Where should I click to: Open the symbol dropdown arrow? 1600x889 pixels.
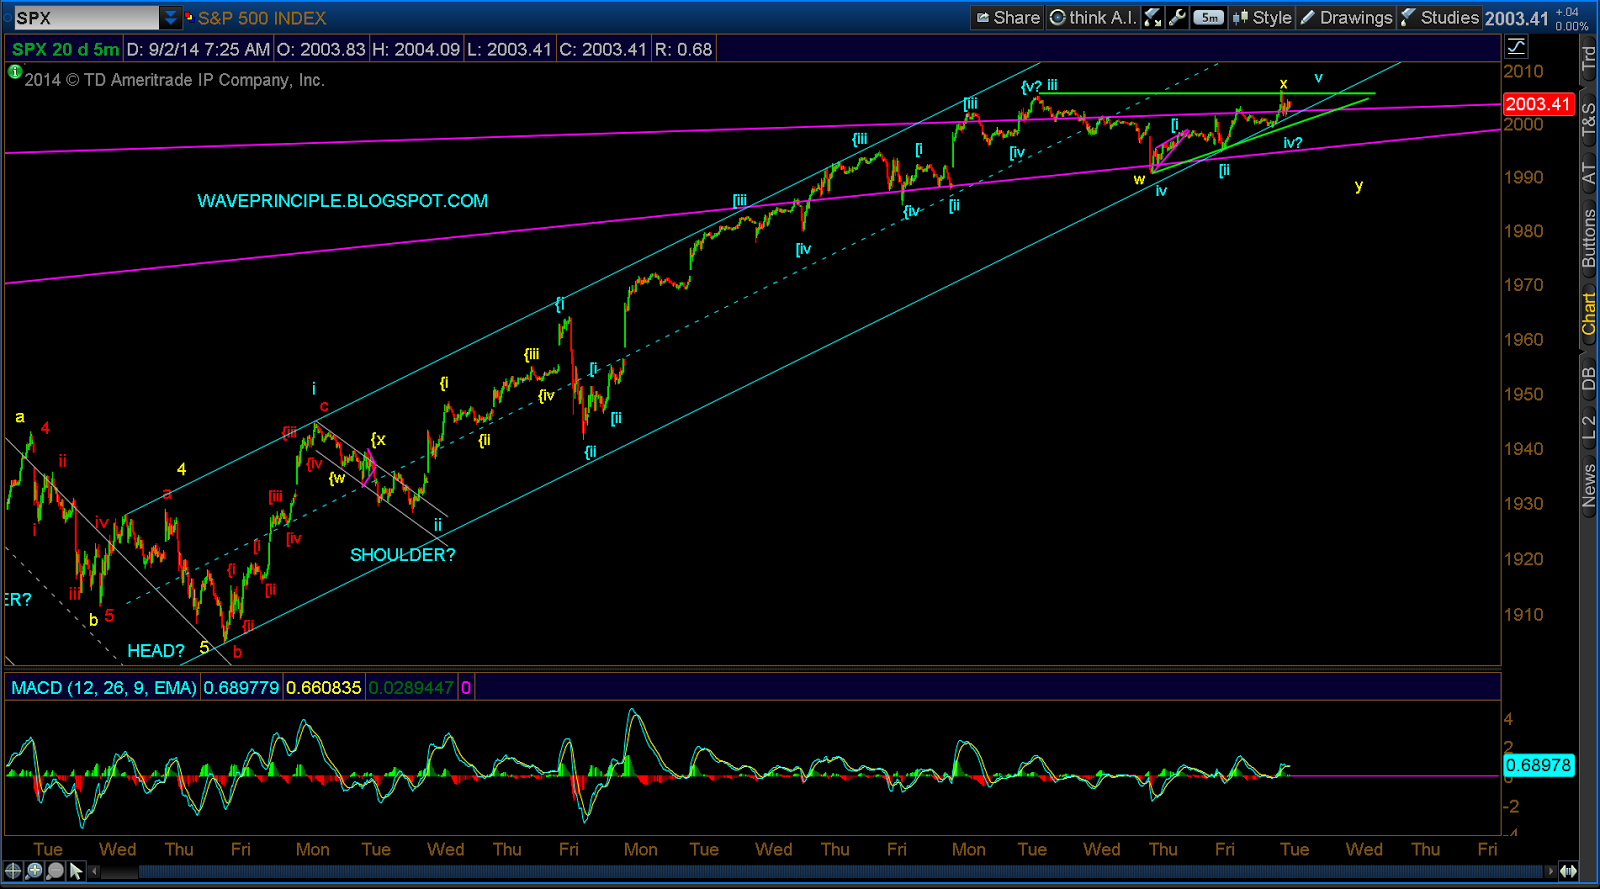click(171, 18)
